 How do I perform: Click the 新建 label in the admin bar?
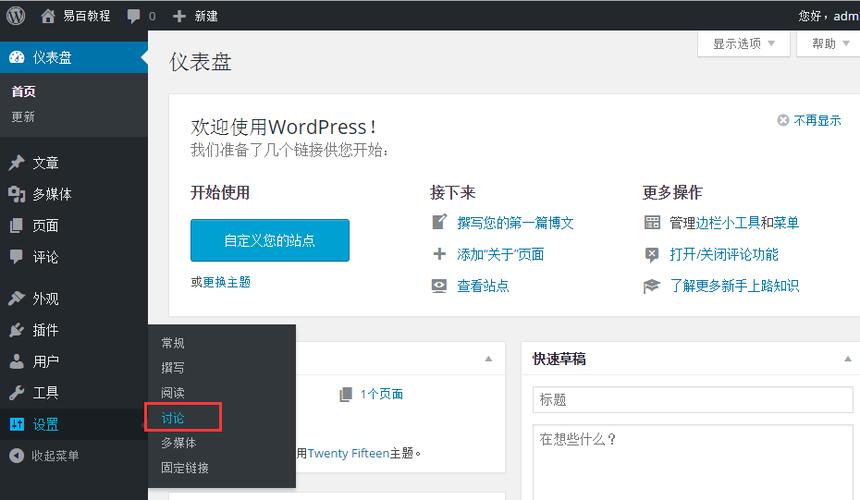[206, 16]
